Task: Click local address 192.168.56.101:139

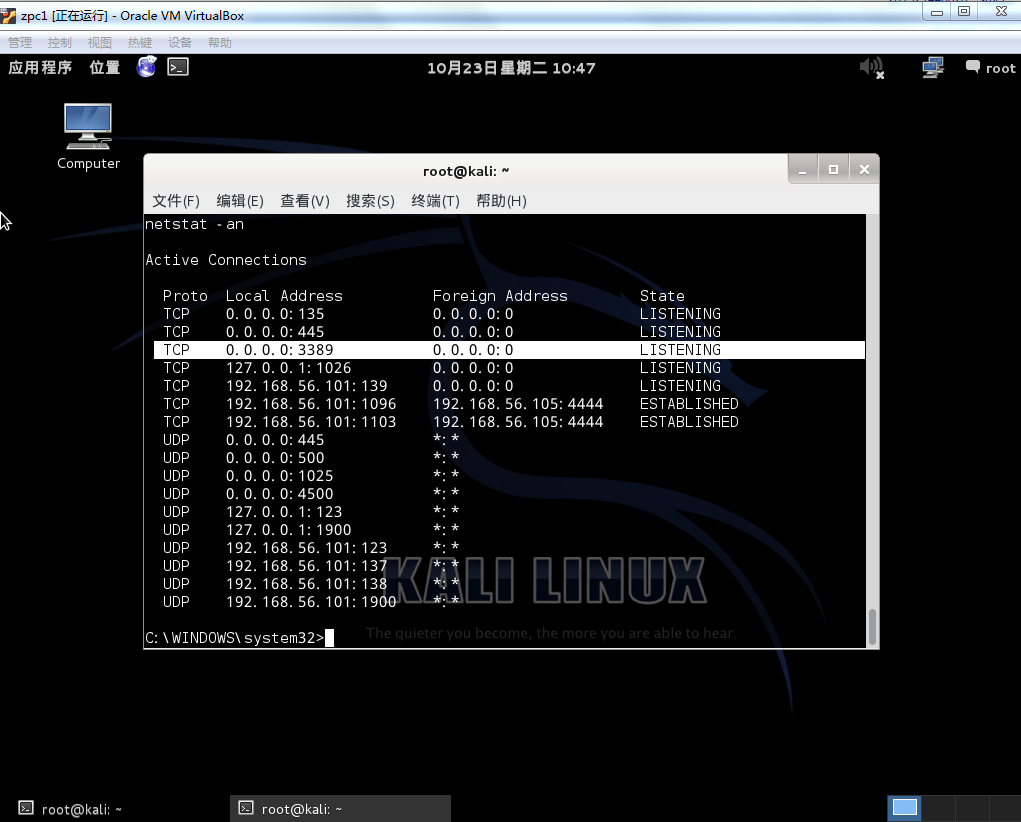Action: 307,386
